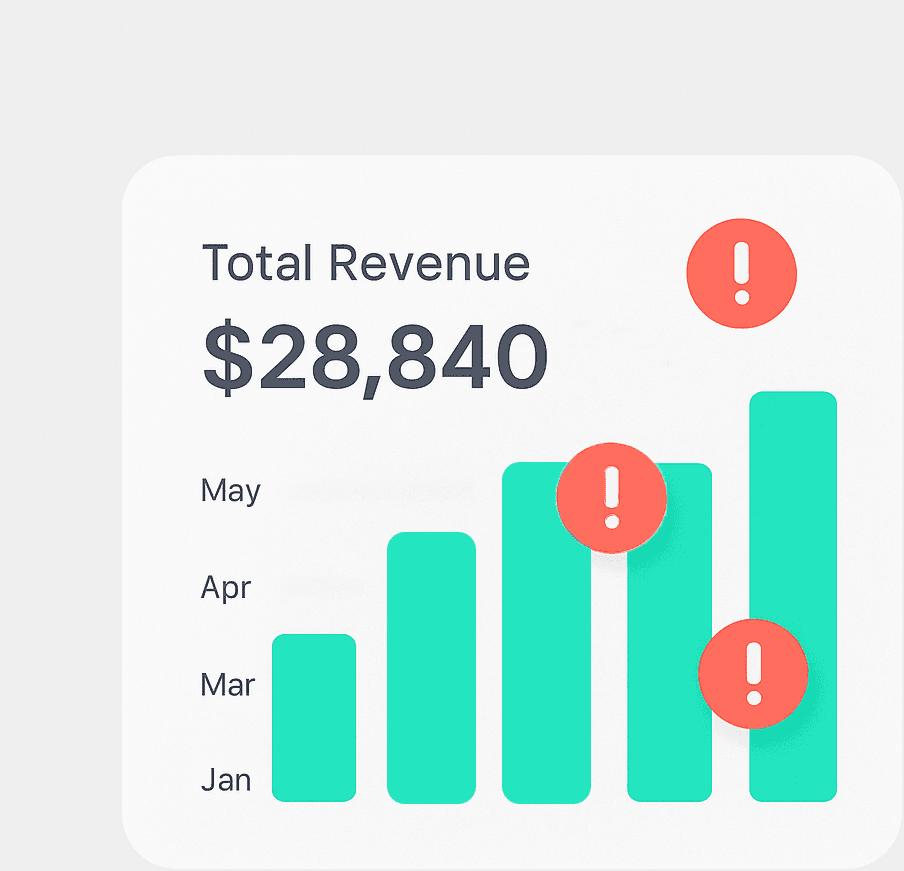This screenshot has height=871, width=904.
Task: Click the alert icon overlapping the tallest bar
Action: click(x=753, y=674)
